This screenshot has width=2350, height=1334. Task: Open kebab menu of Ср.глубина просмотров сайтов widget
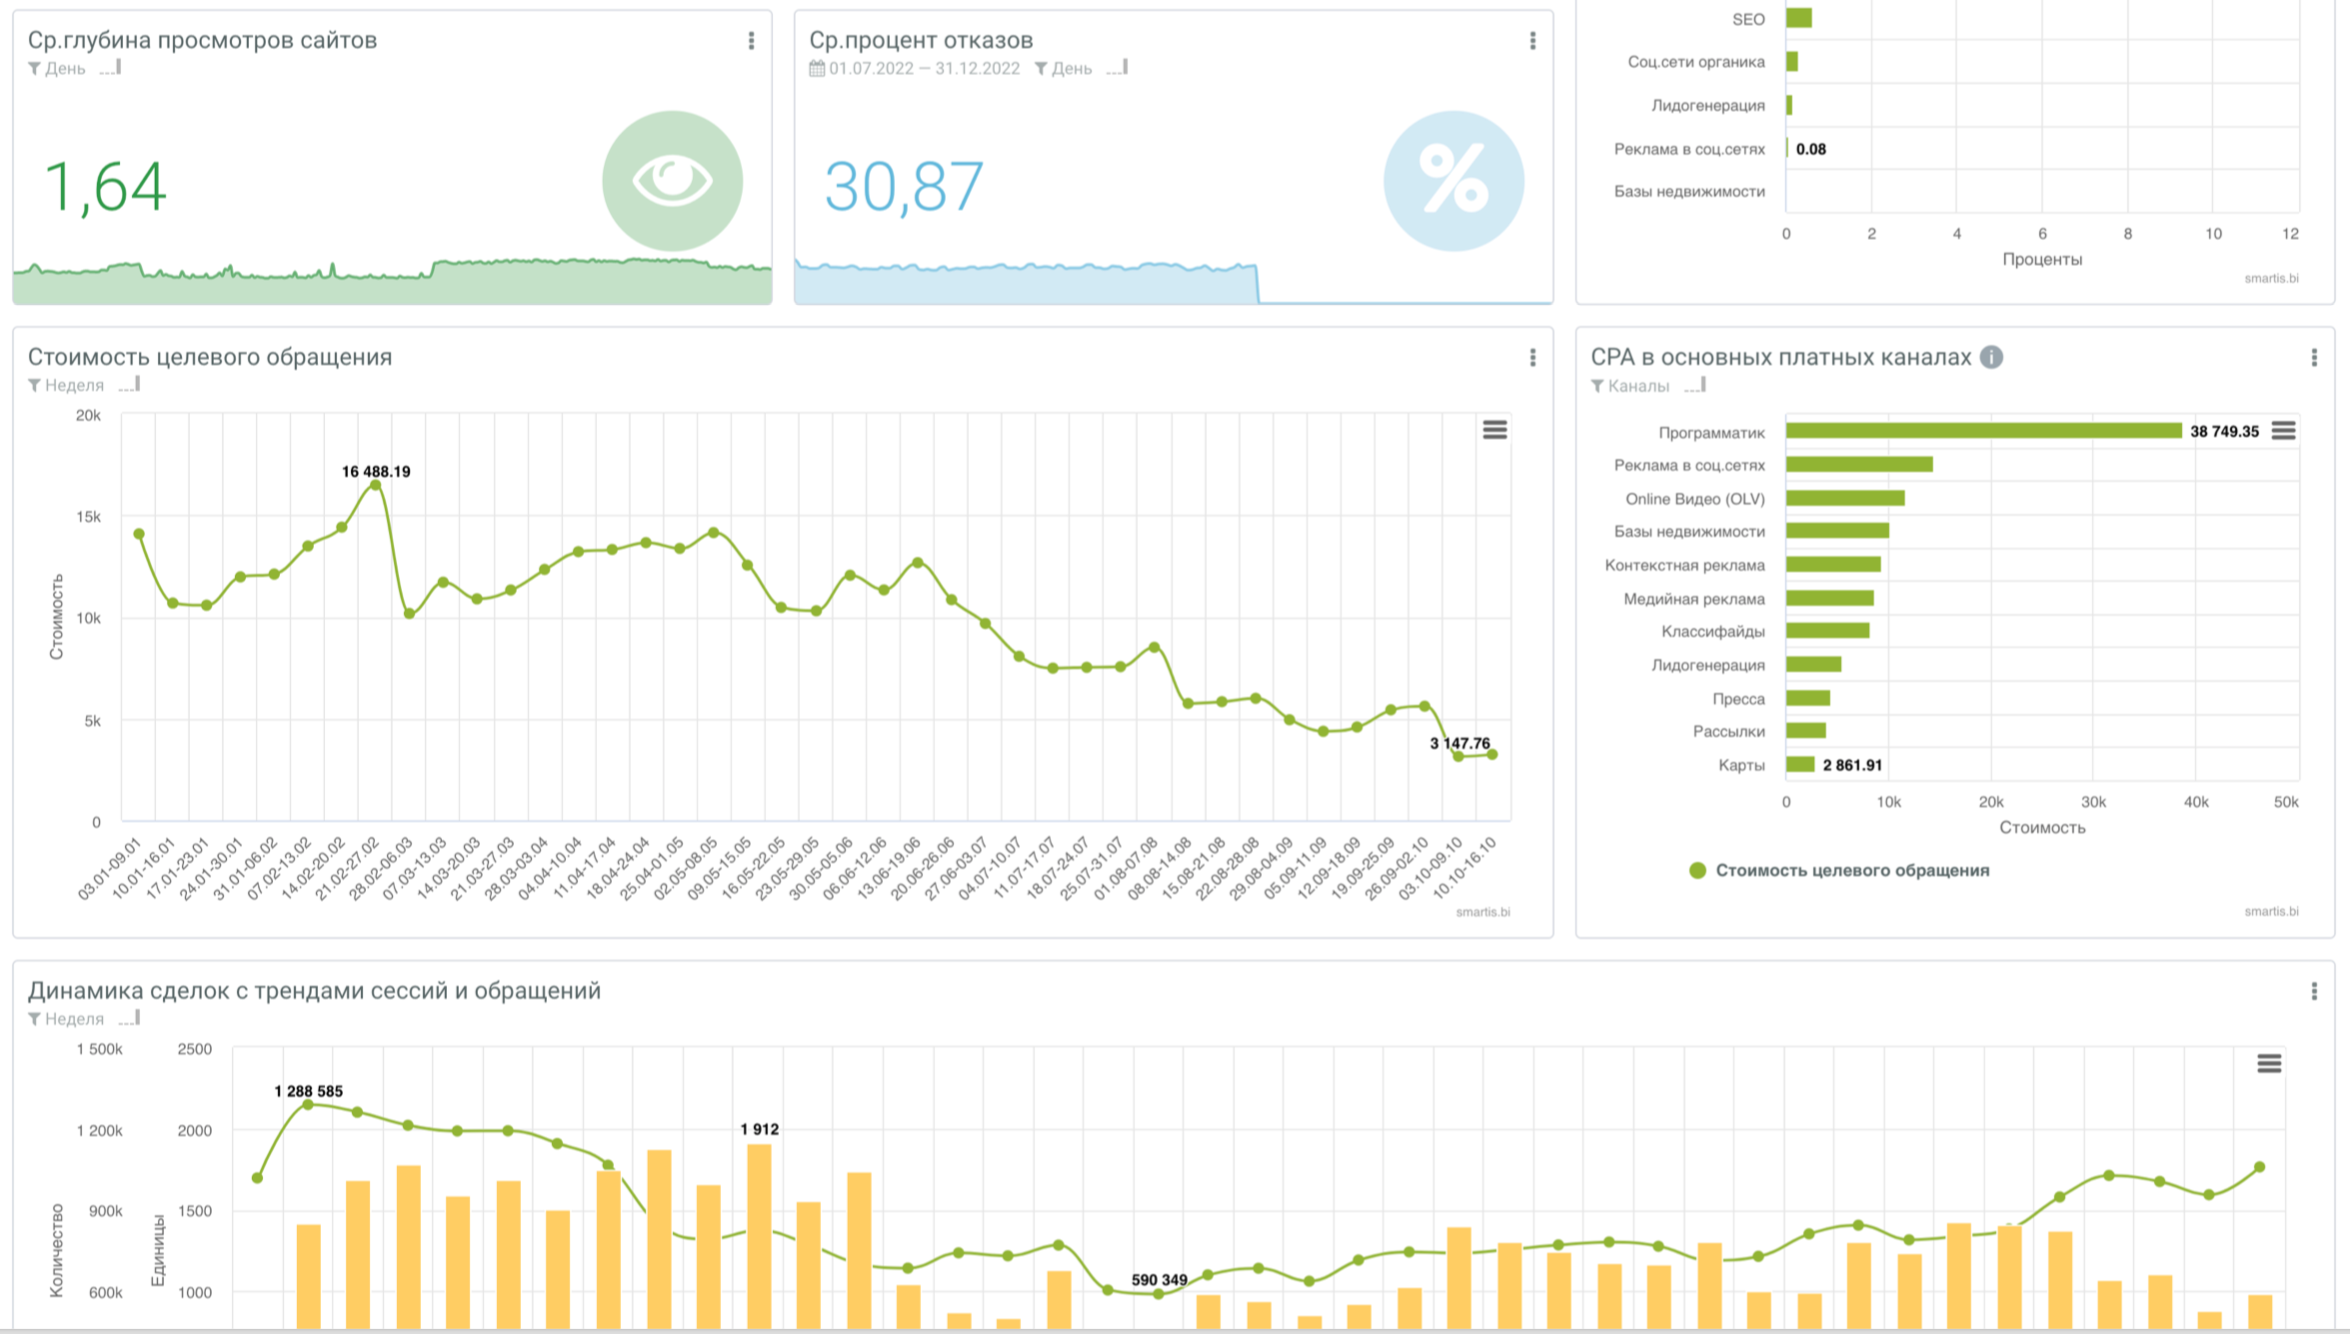(x=751, y=41)
